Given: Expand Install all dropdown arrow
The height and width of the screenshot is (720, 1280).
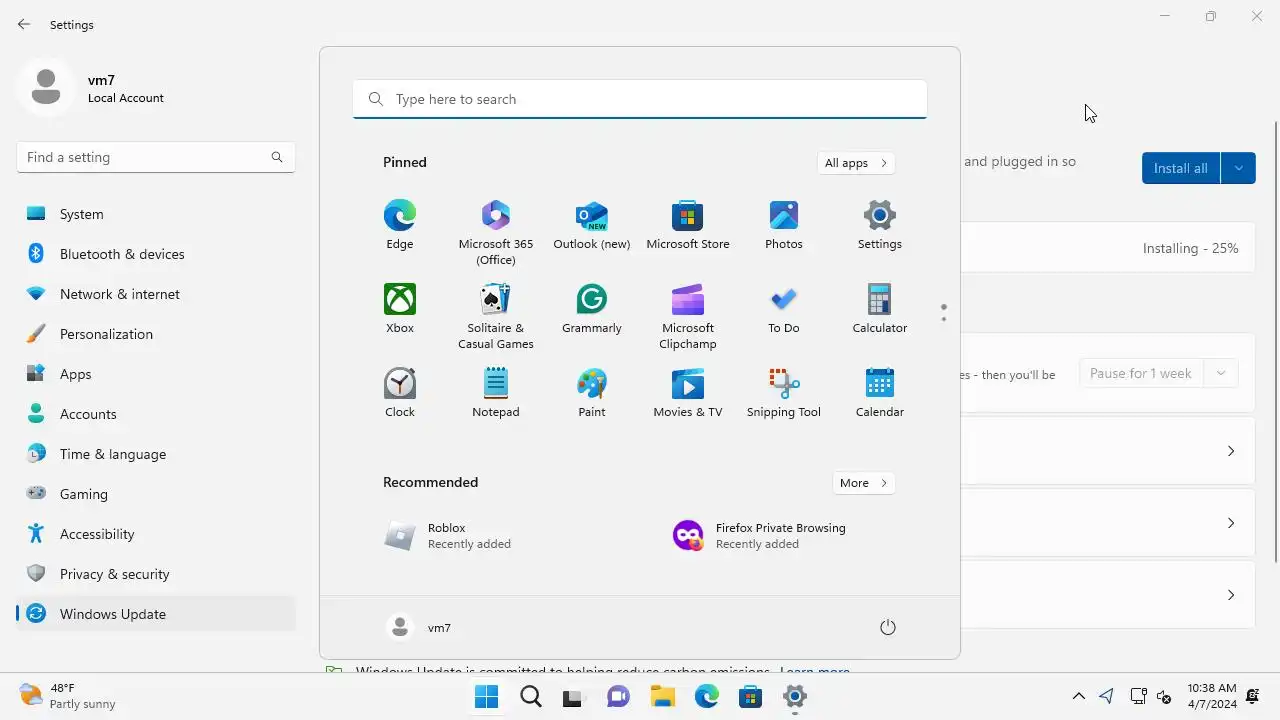Looking at the screenshot, I should (1238, 168).
